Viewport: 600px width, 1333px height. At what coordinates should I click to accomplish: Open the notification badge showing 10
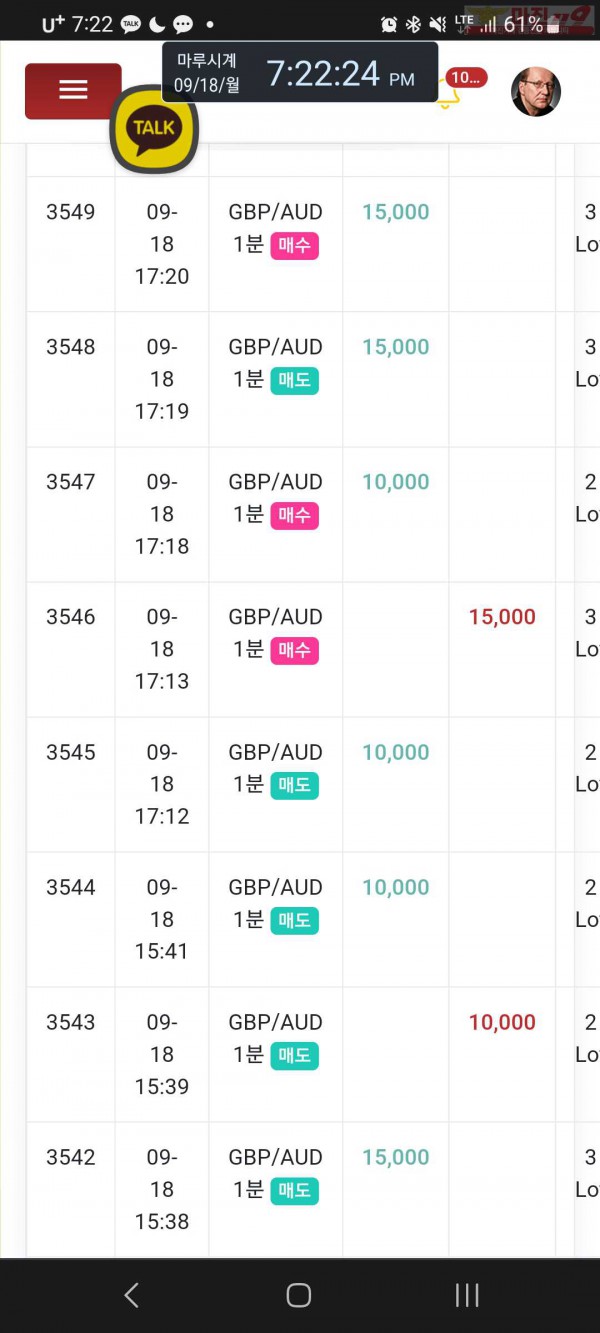(466, 78)
